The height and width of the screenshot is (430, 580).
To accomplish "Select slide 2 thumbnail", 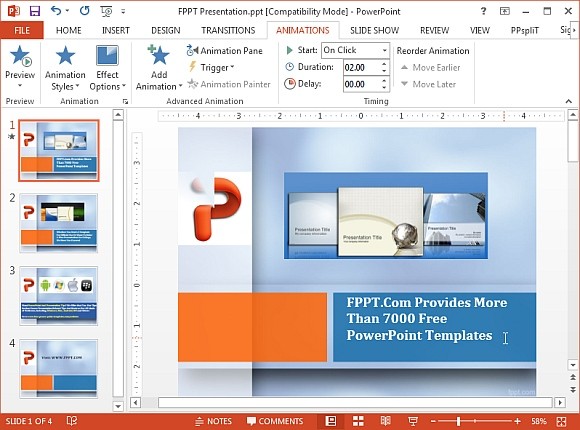I will pos(59,223).
